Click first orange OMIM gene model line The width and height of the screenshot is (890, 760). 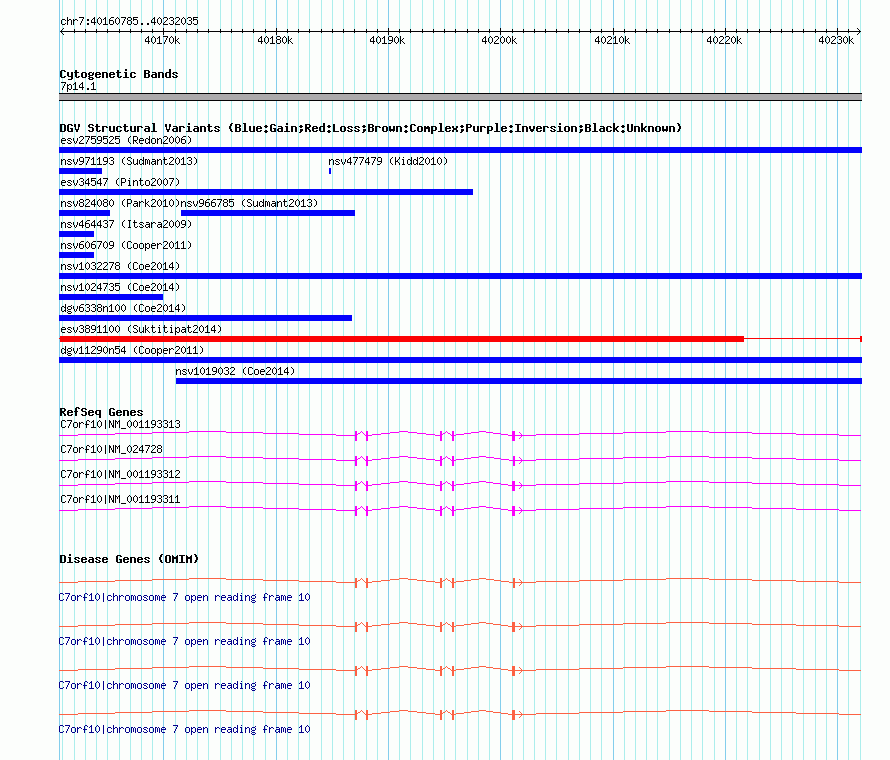(x=460, y=582)
